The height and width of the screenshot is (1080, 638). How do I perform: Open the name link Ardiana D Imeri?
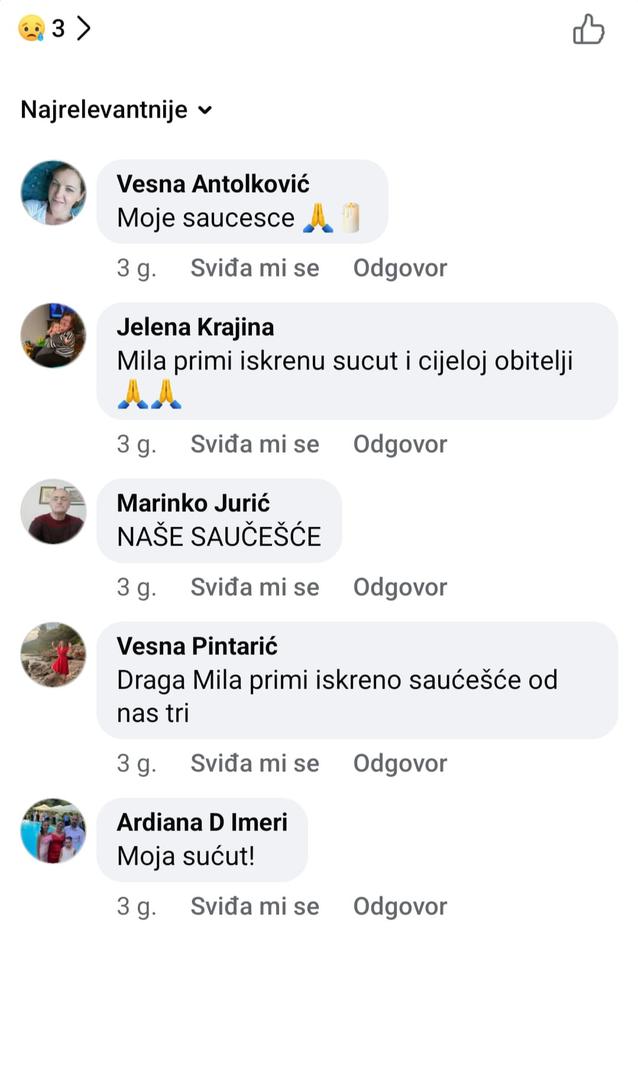[202, 822]
